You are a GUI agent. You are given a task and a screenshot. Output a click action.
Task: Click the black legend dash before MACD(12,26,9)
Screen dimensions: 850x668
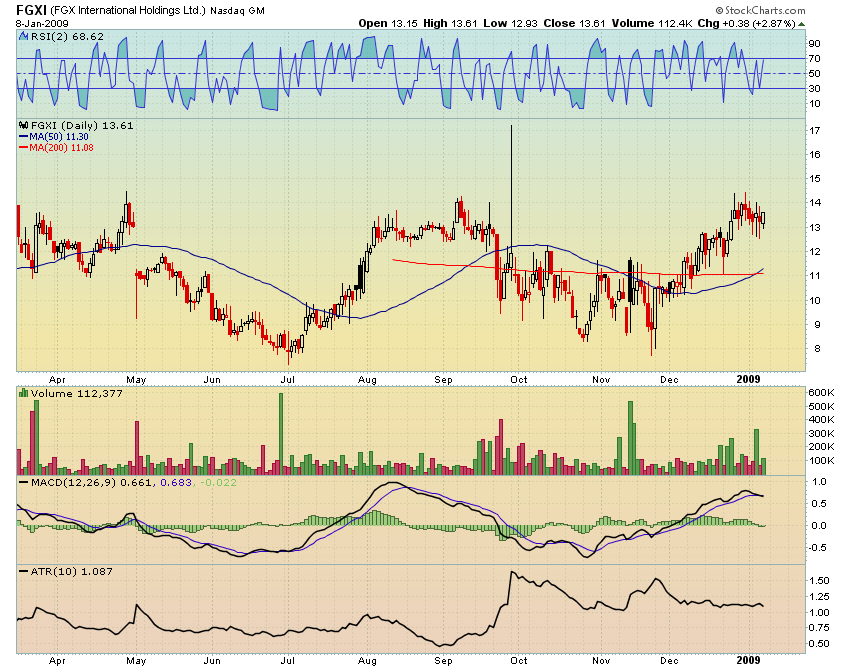point(23,482)
